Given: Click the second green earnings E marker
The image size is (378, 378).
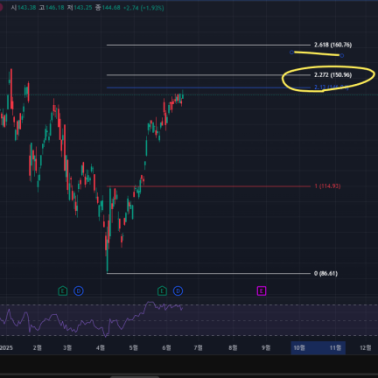Looking at the screenshot, I should pyautogui.click(x=162, y=291).
